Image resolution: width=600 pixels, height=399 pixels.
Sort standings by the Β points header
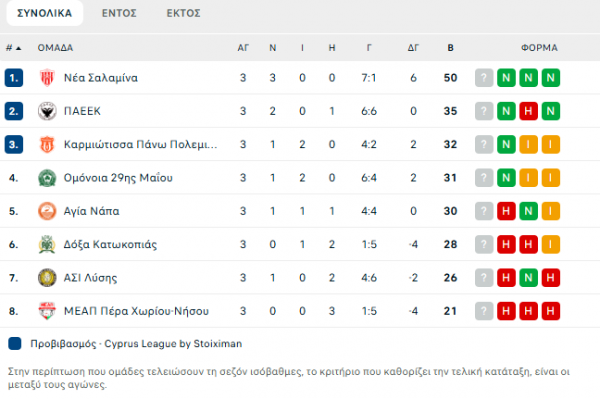click(x=450, y=48)
